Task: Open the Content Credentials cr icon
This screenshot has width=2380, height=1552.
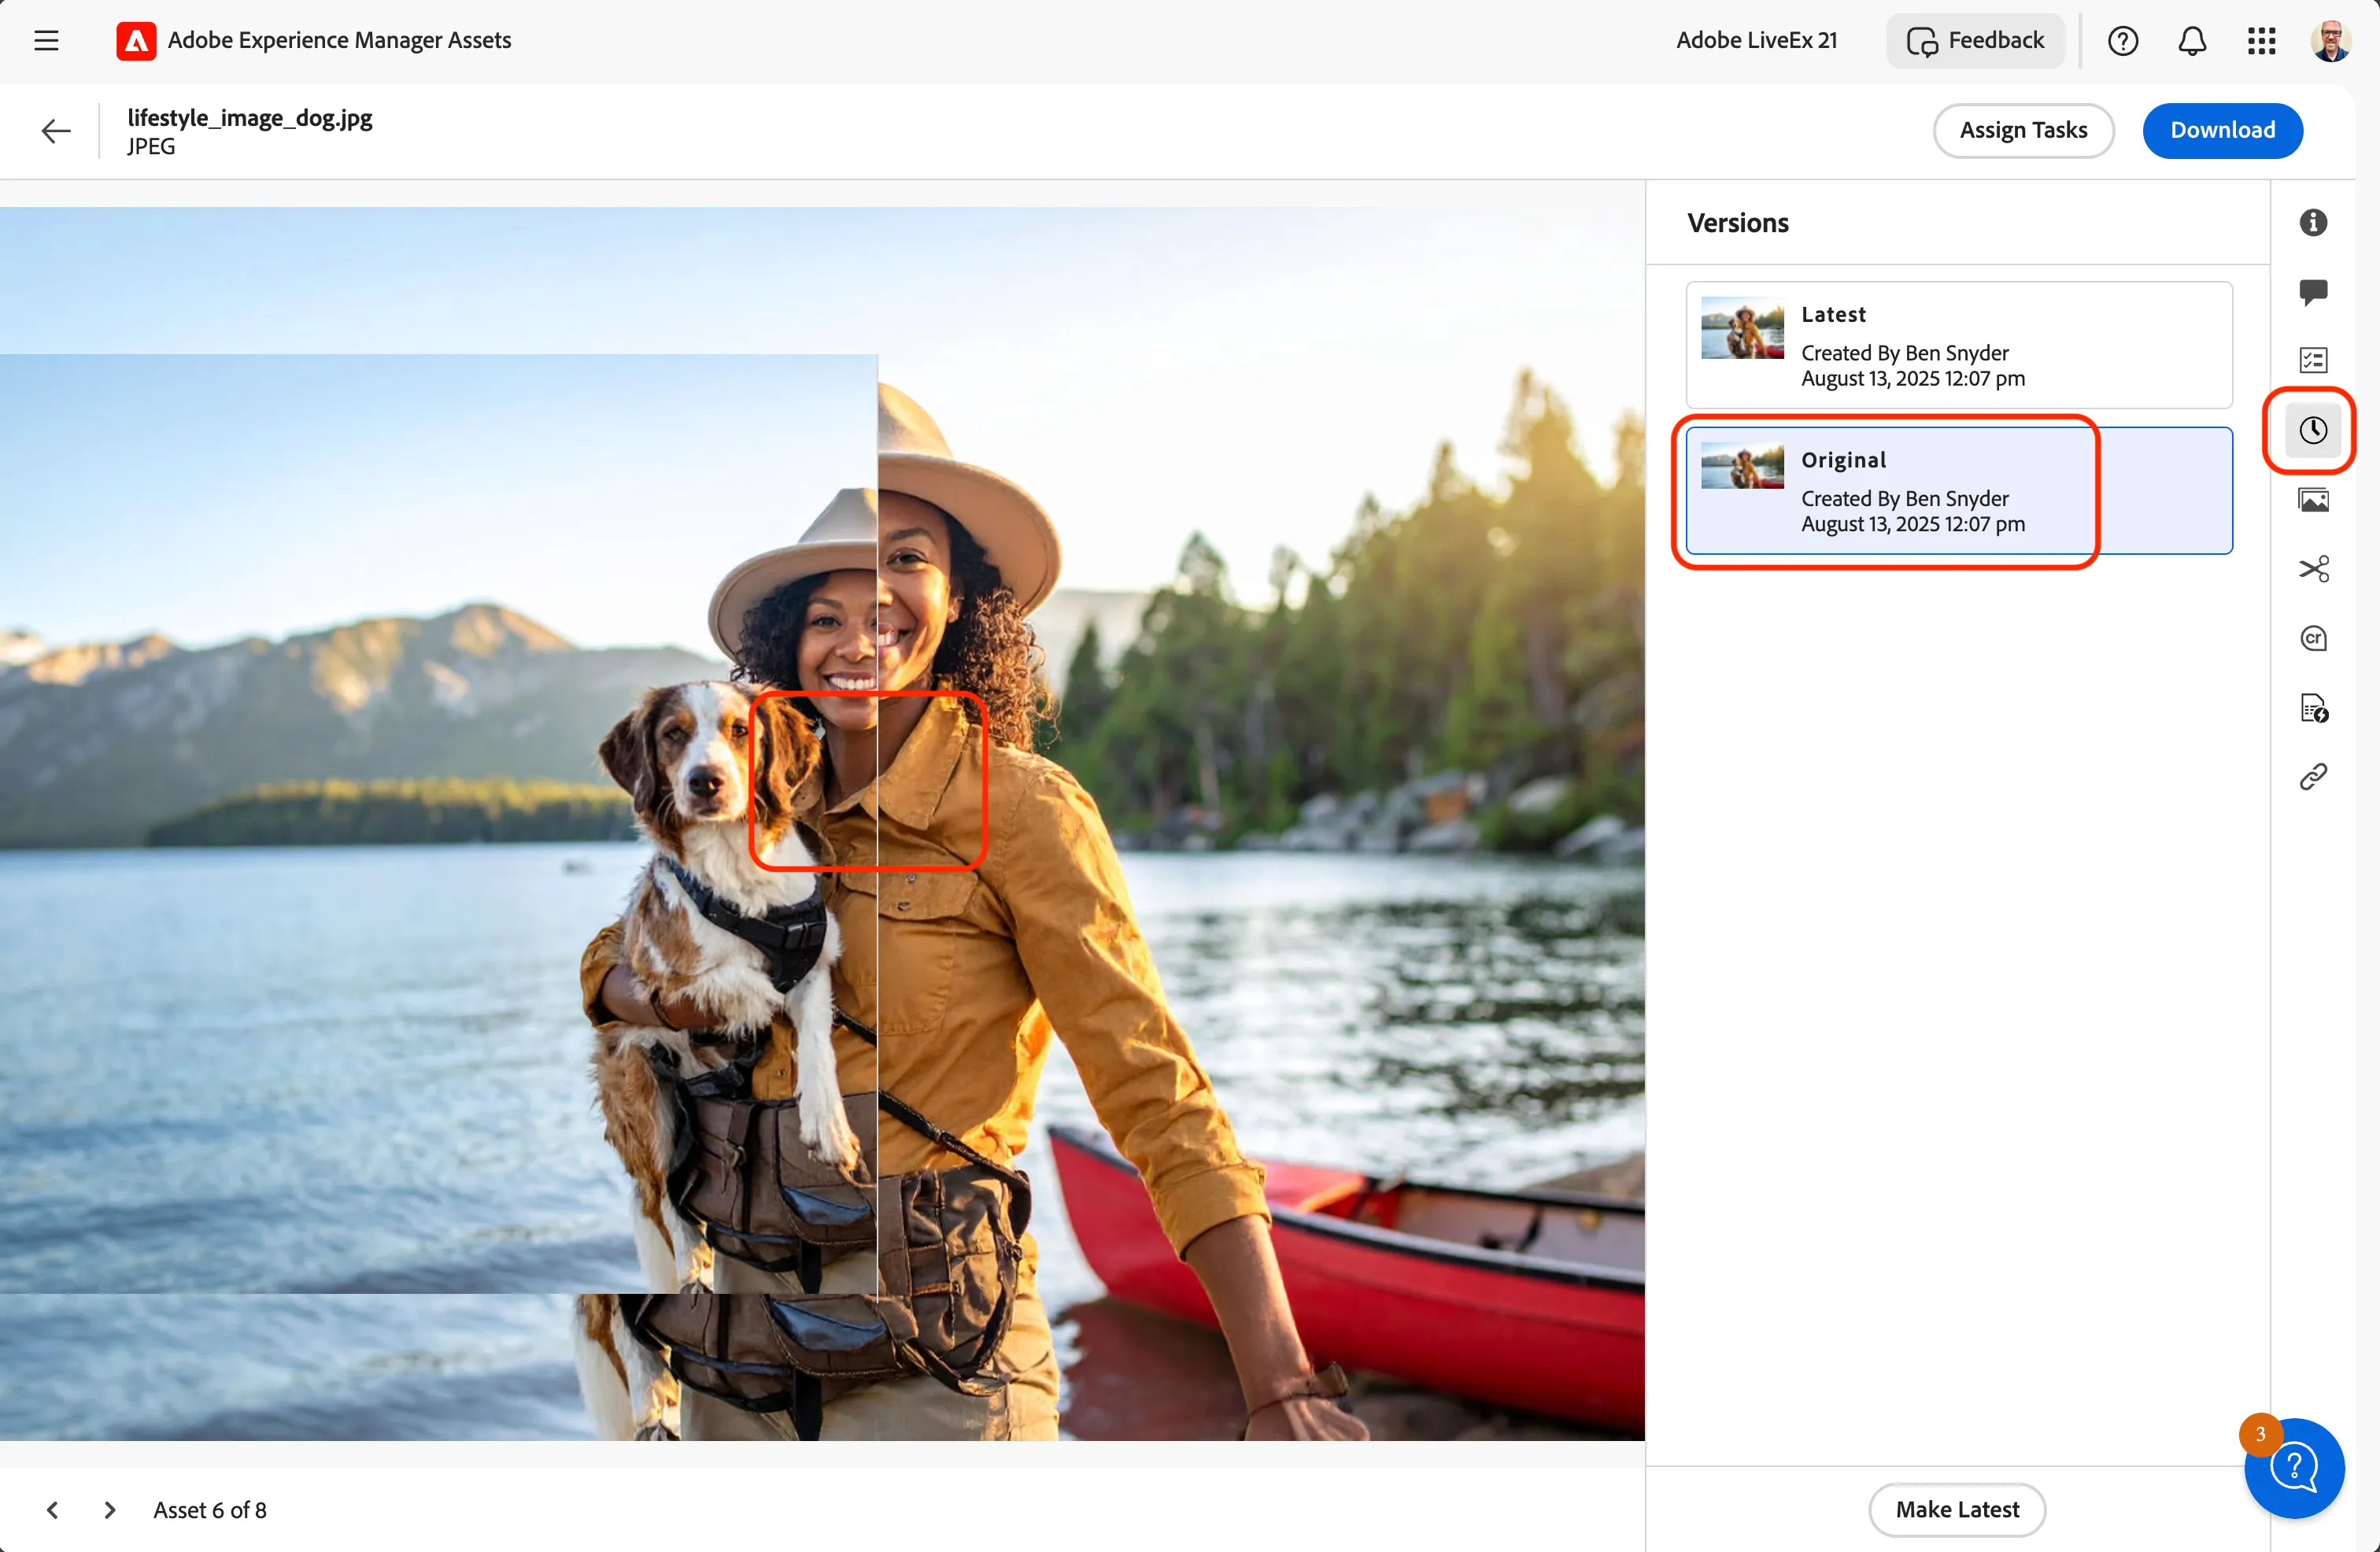Action: click(x=2312, y=638)
